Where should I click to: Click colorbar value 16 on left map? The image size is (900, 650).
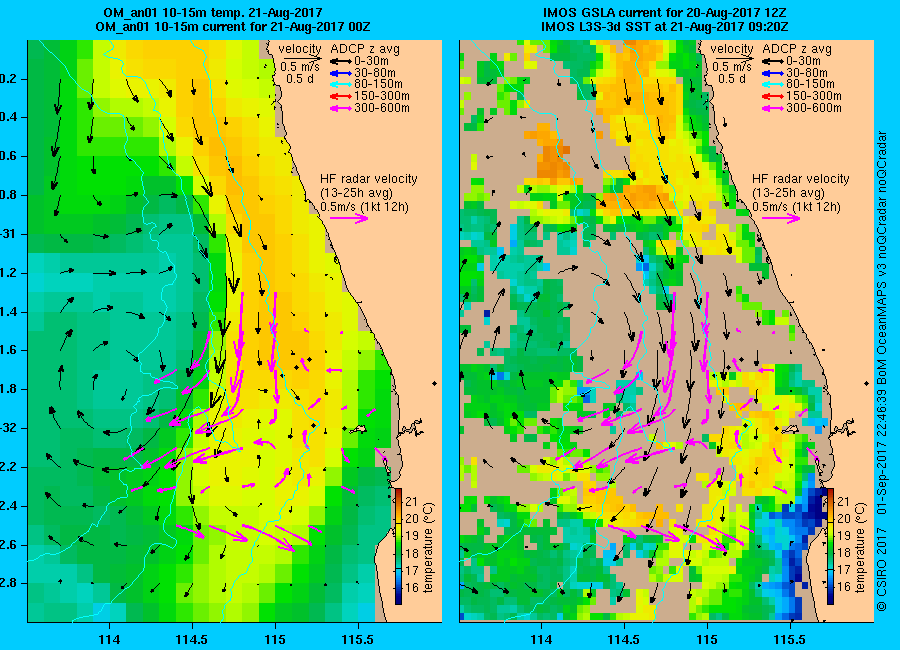coord(412,587)
